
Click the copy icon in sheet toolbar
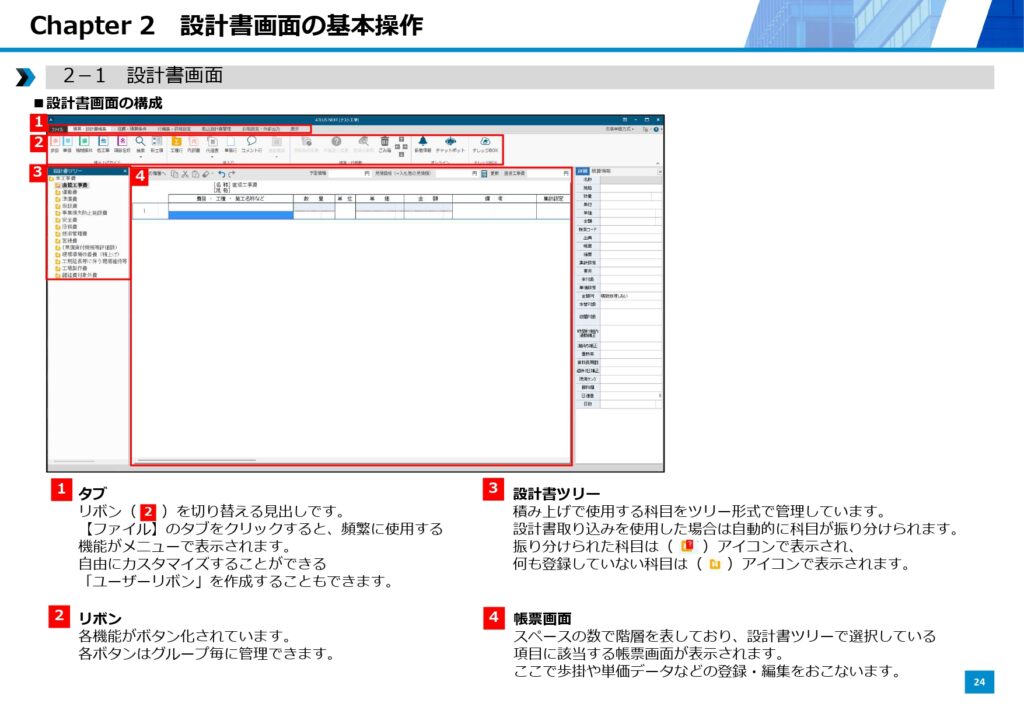click(x=174, y=174)
